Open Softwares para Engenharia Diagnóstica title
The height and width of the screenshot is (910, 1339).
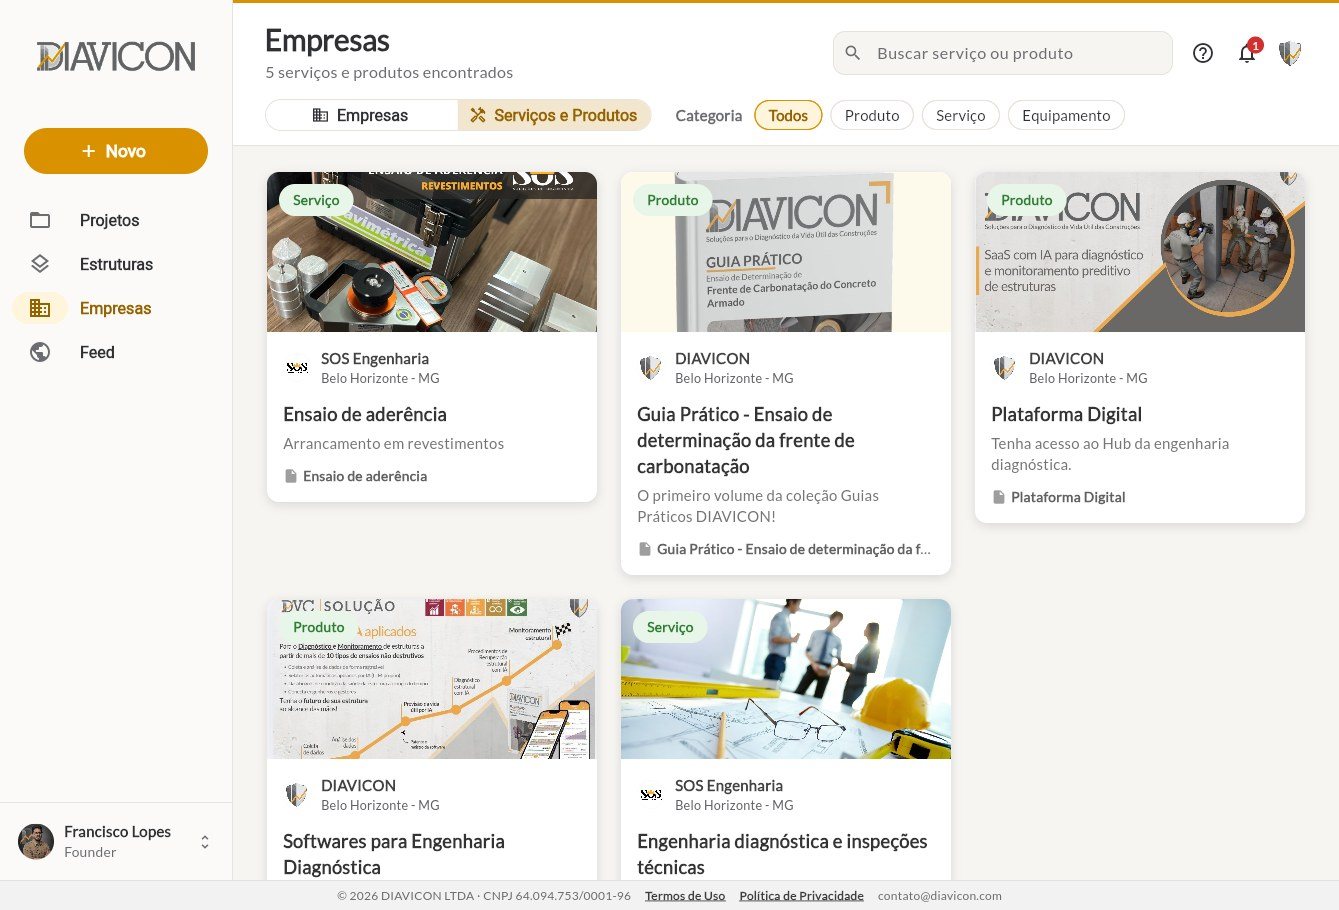[x=394, y=854]
